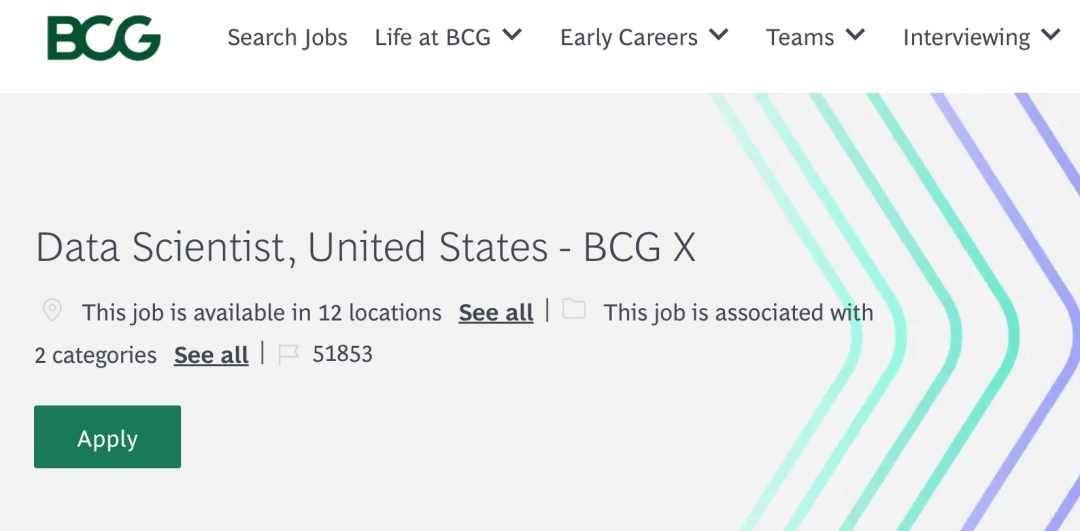Expand the Interviewing dropdown chevron
This screenshot has height=531, width=1080.
[x=1051, y=34]
